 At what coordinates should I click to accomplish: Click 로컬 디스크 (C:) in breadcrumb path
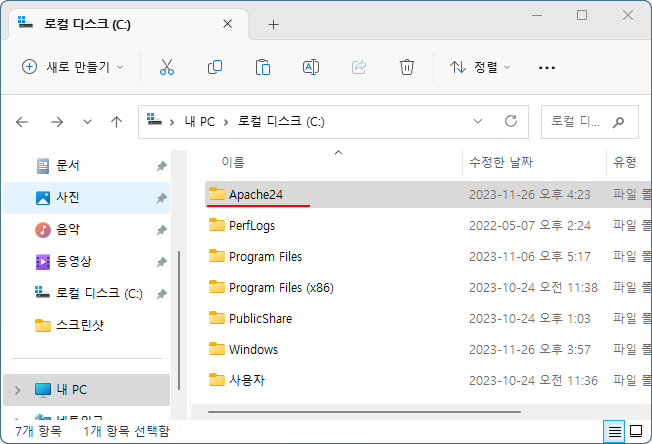pos(281,121)
